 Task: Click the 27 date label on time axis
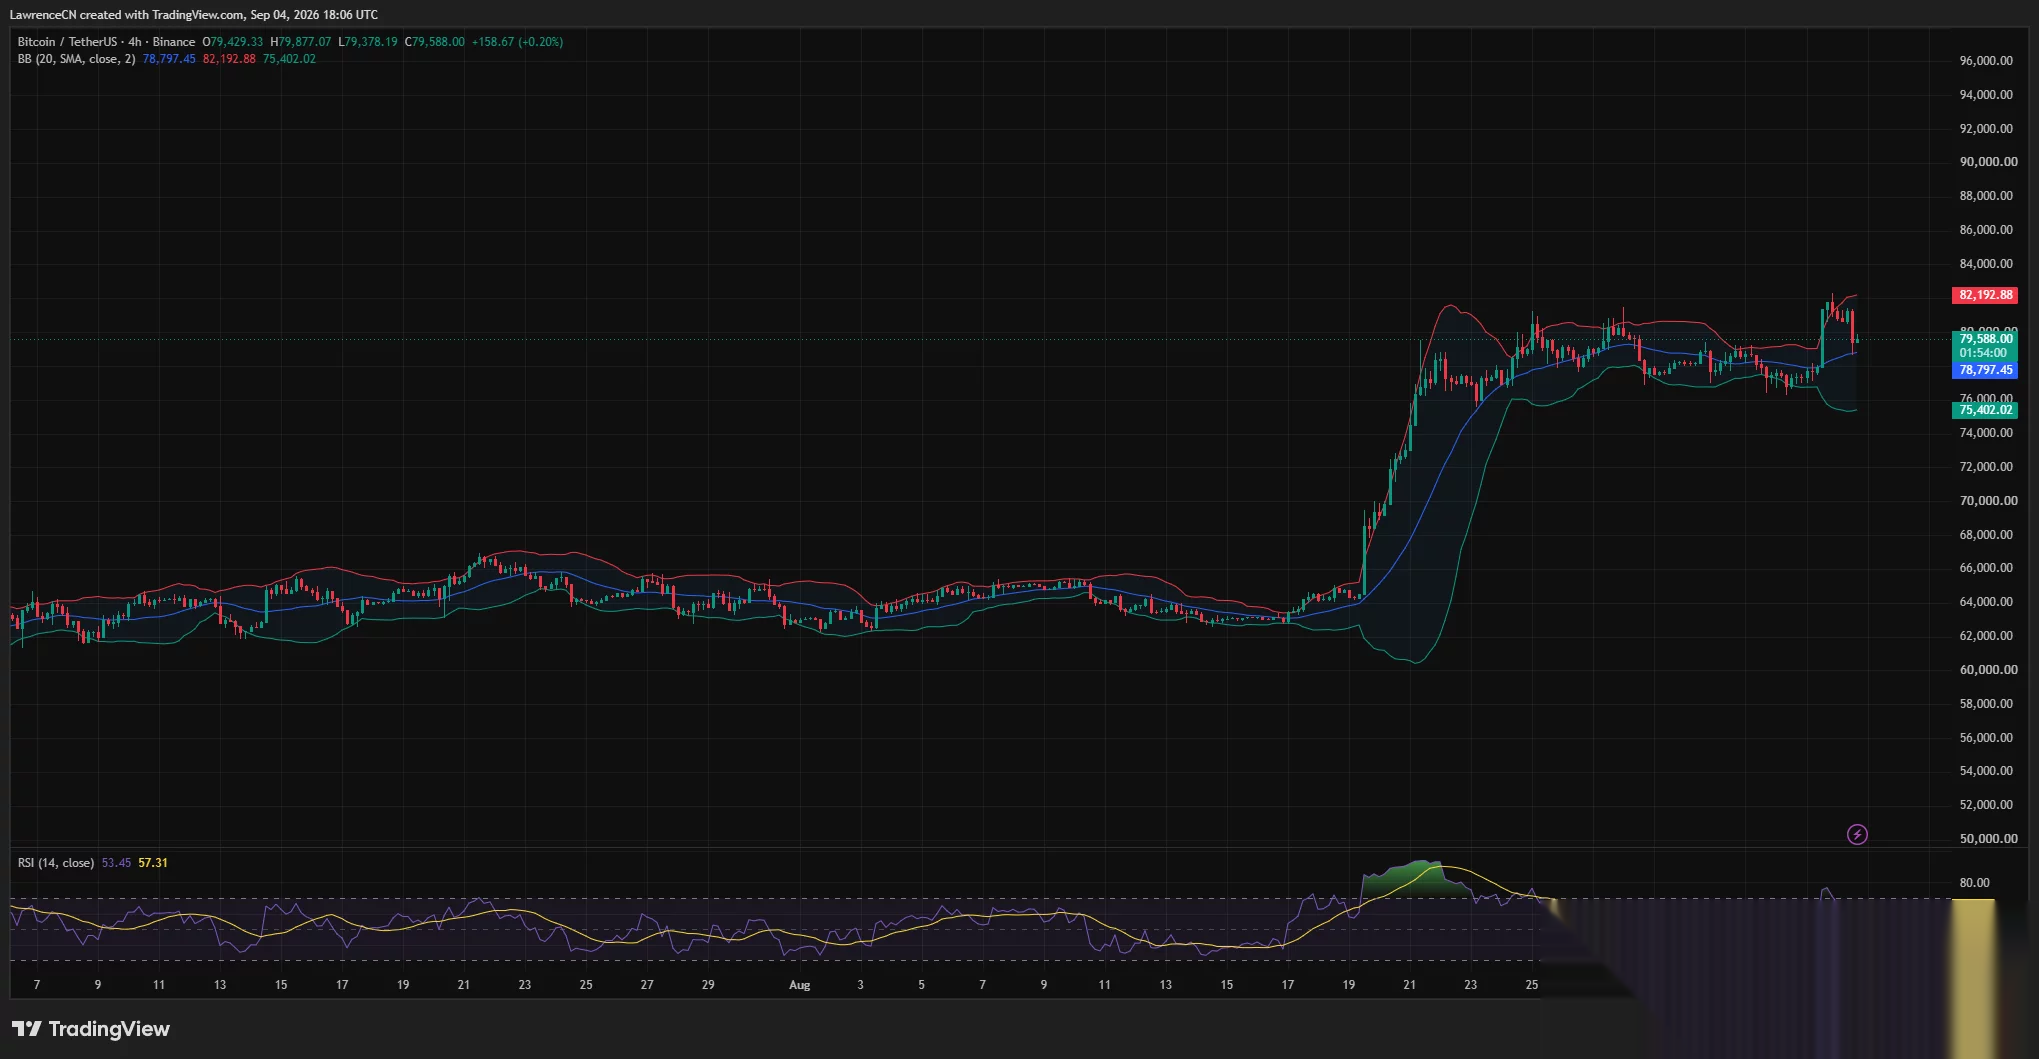pos(647,985)
